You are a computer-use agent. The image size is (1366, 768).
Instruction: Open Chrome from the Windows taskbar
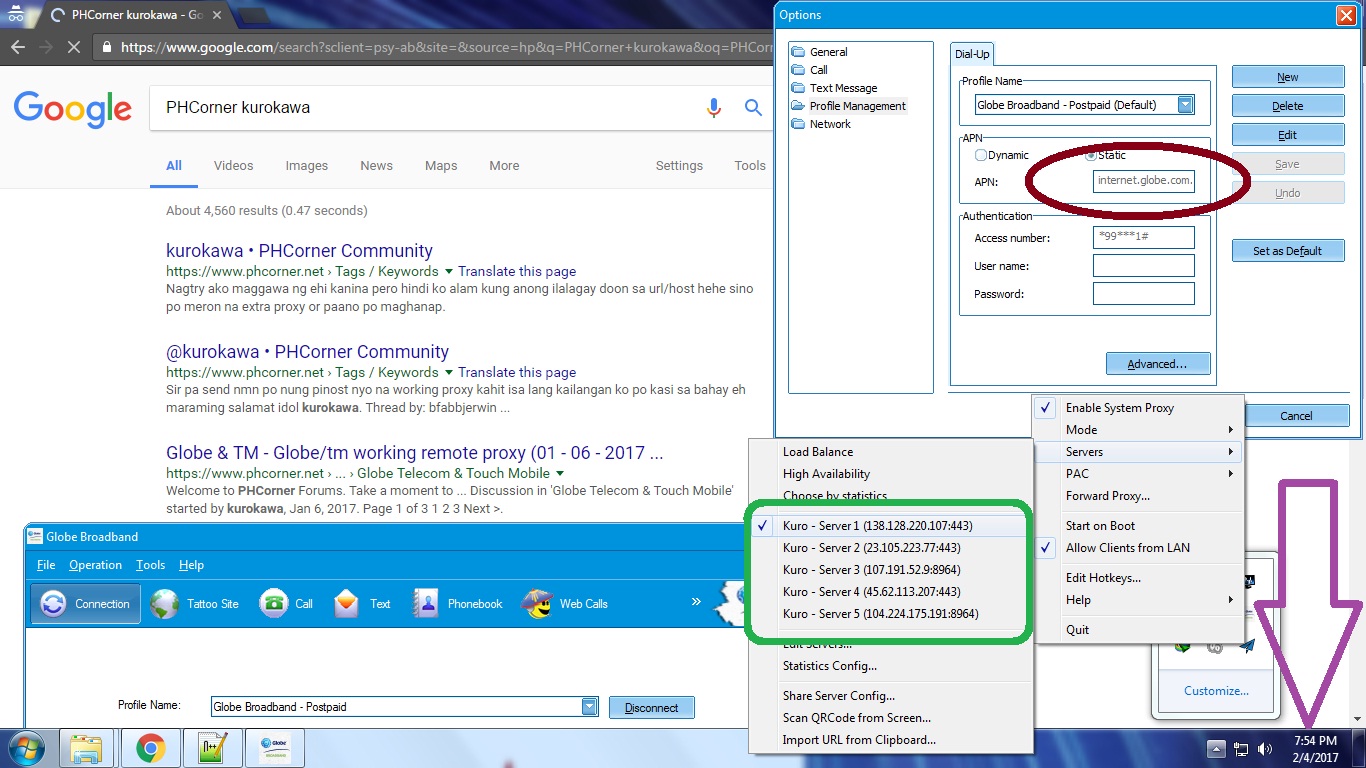tap(151, 748)
